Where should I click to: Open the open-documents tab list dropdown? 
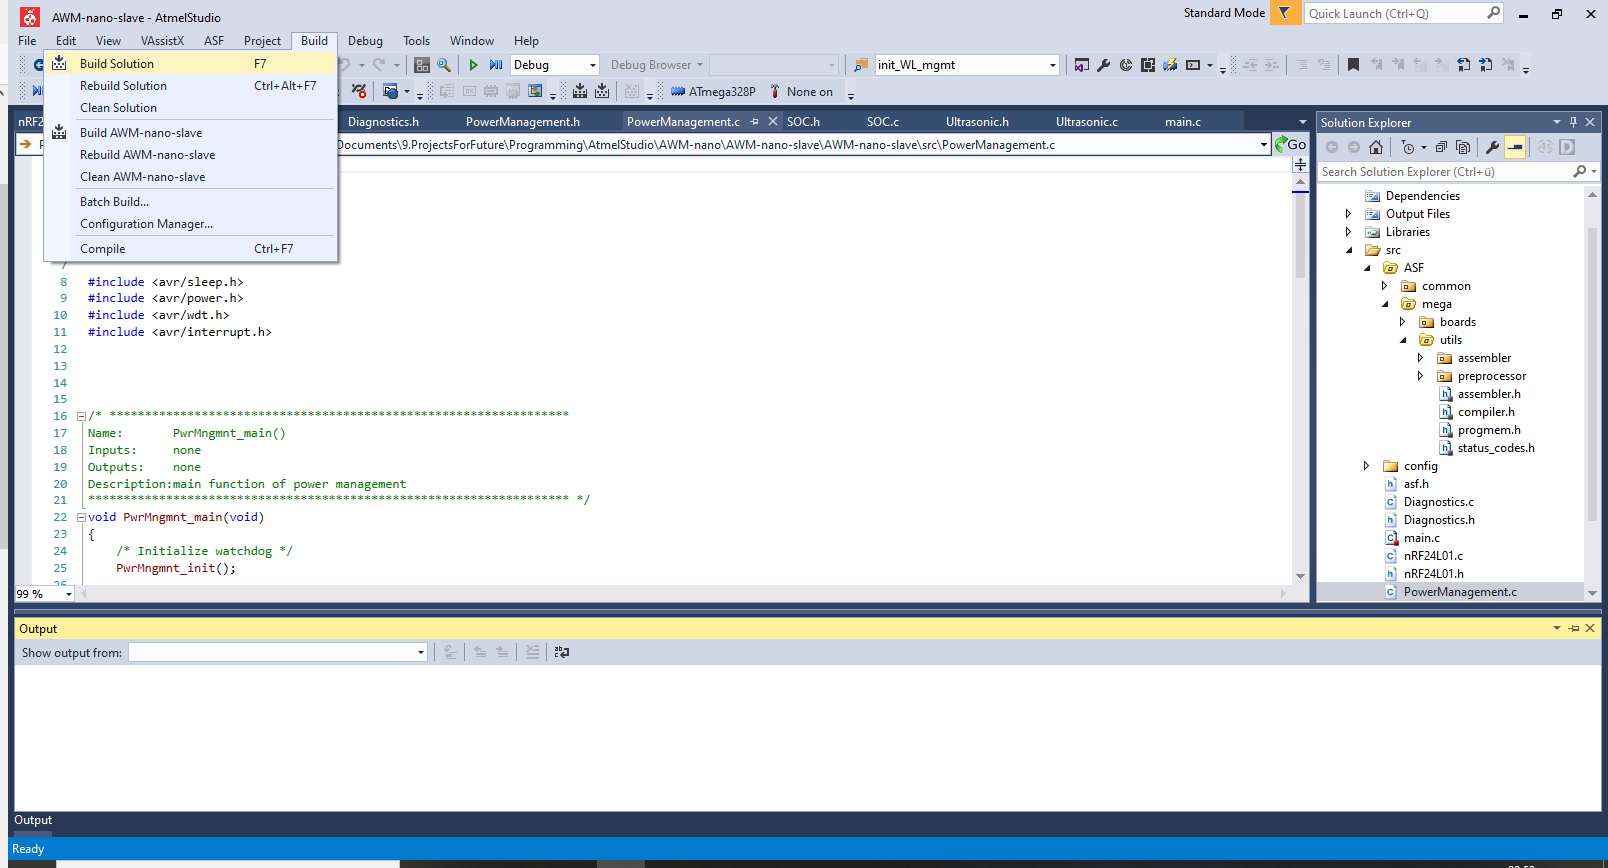1302,122
